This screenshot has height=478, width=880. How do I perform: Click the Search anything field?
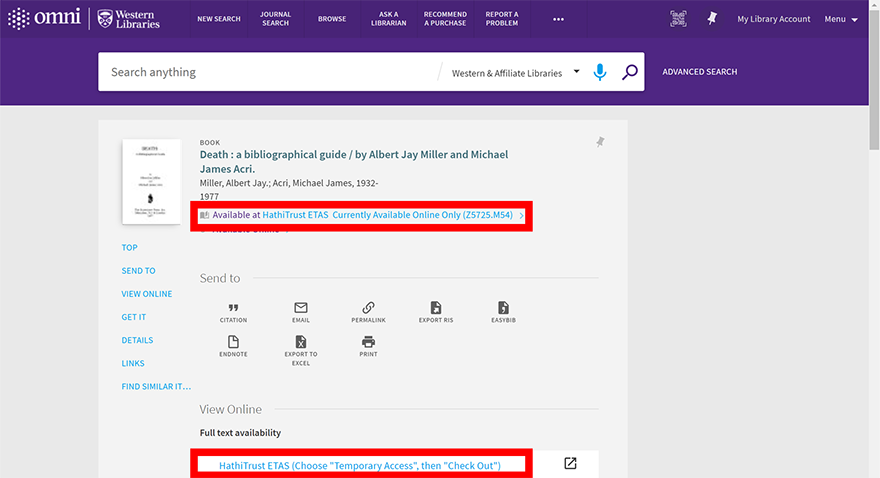[x=267, y=72]
